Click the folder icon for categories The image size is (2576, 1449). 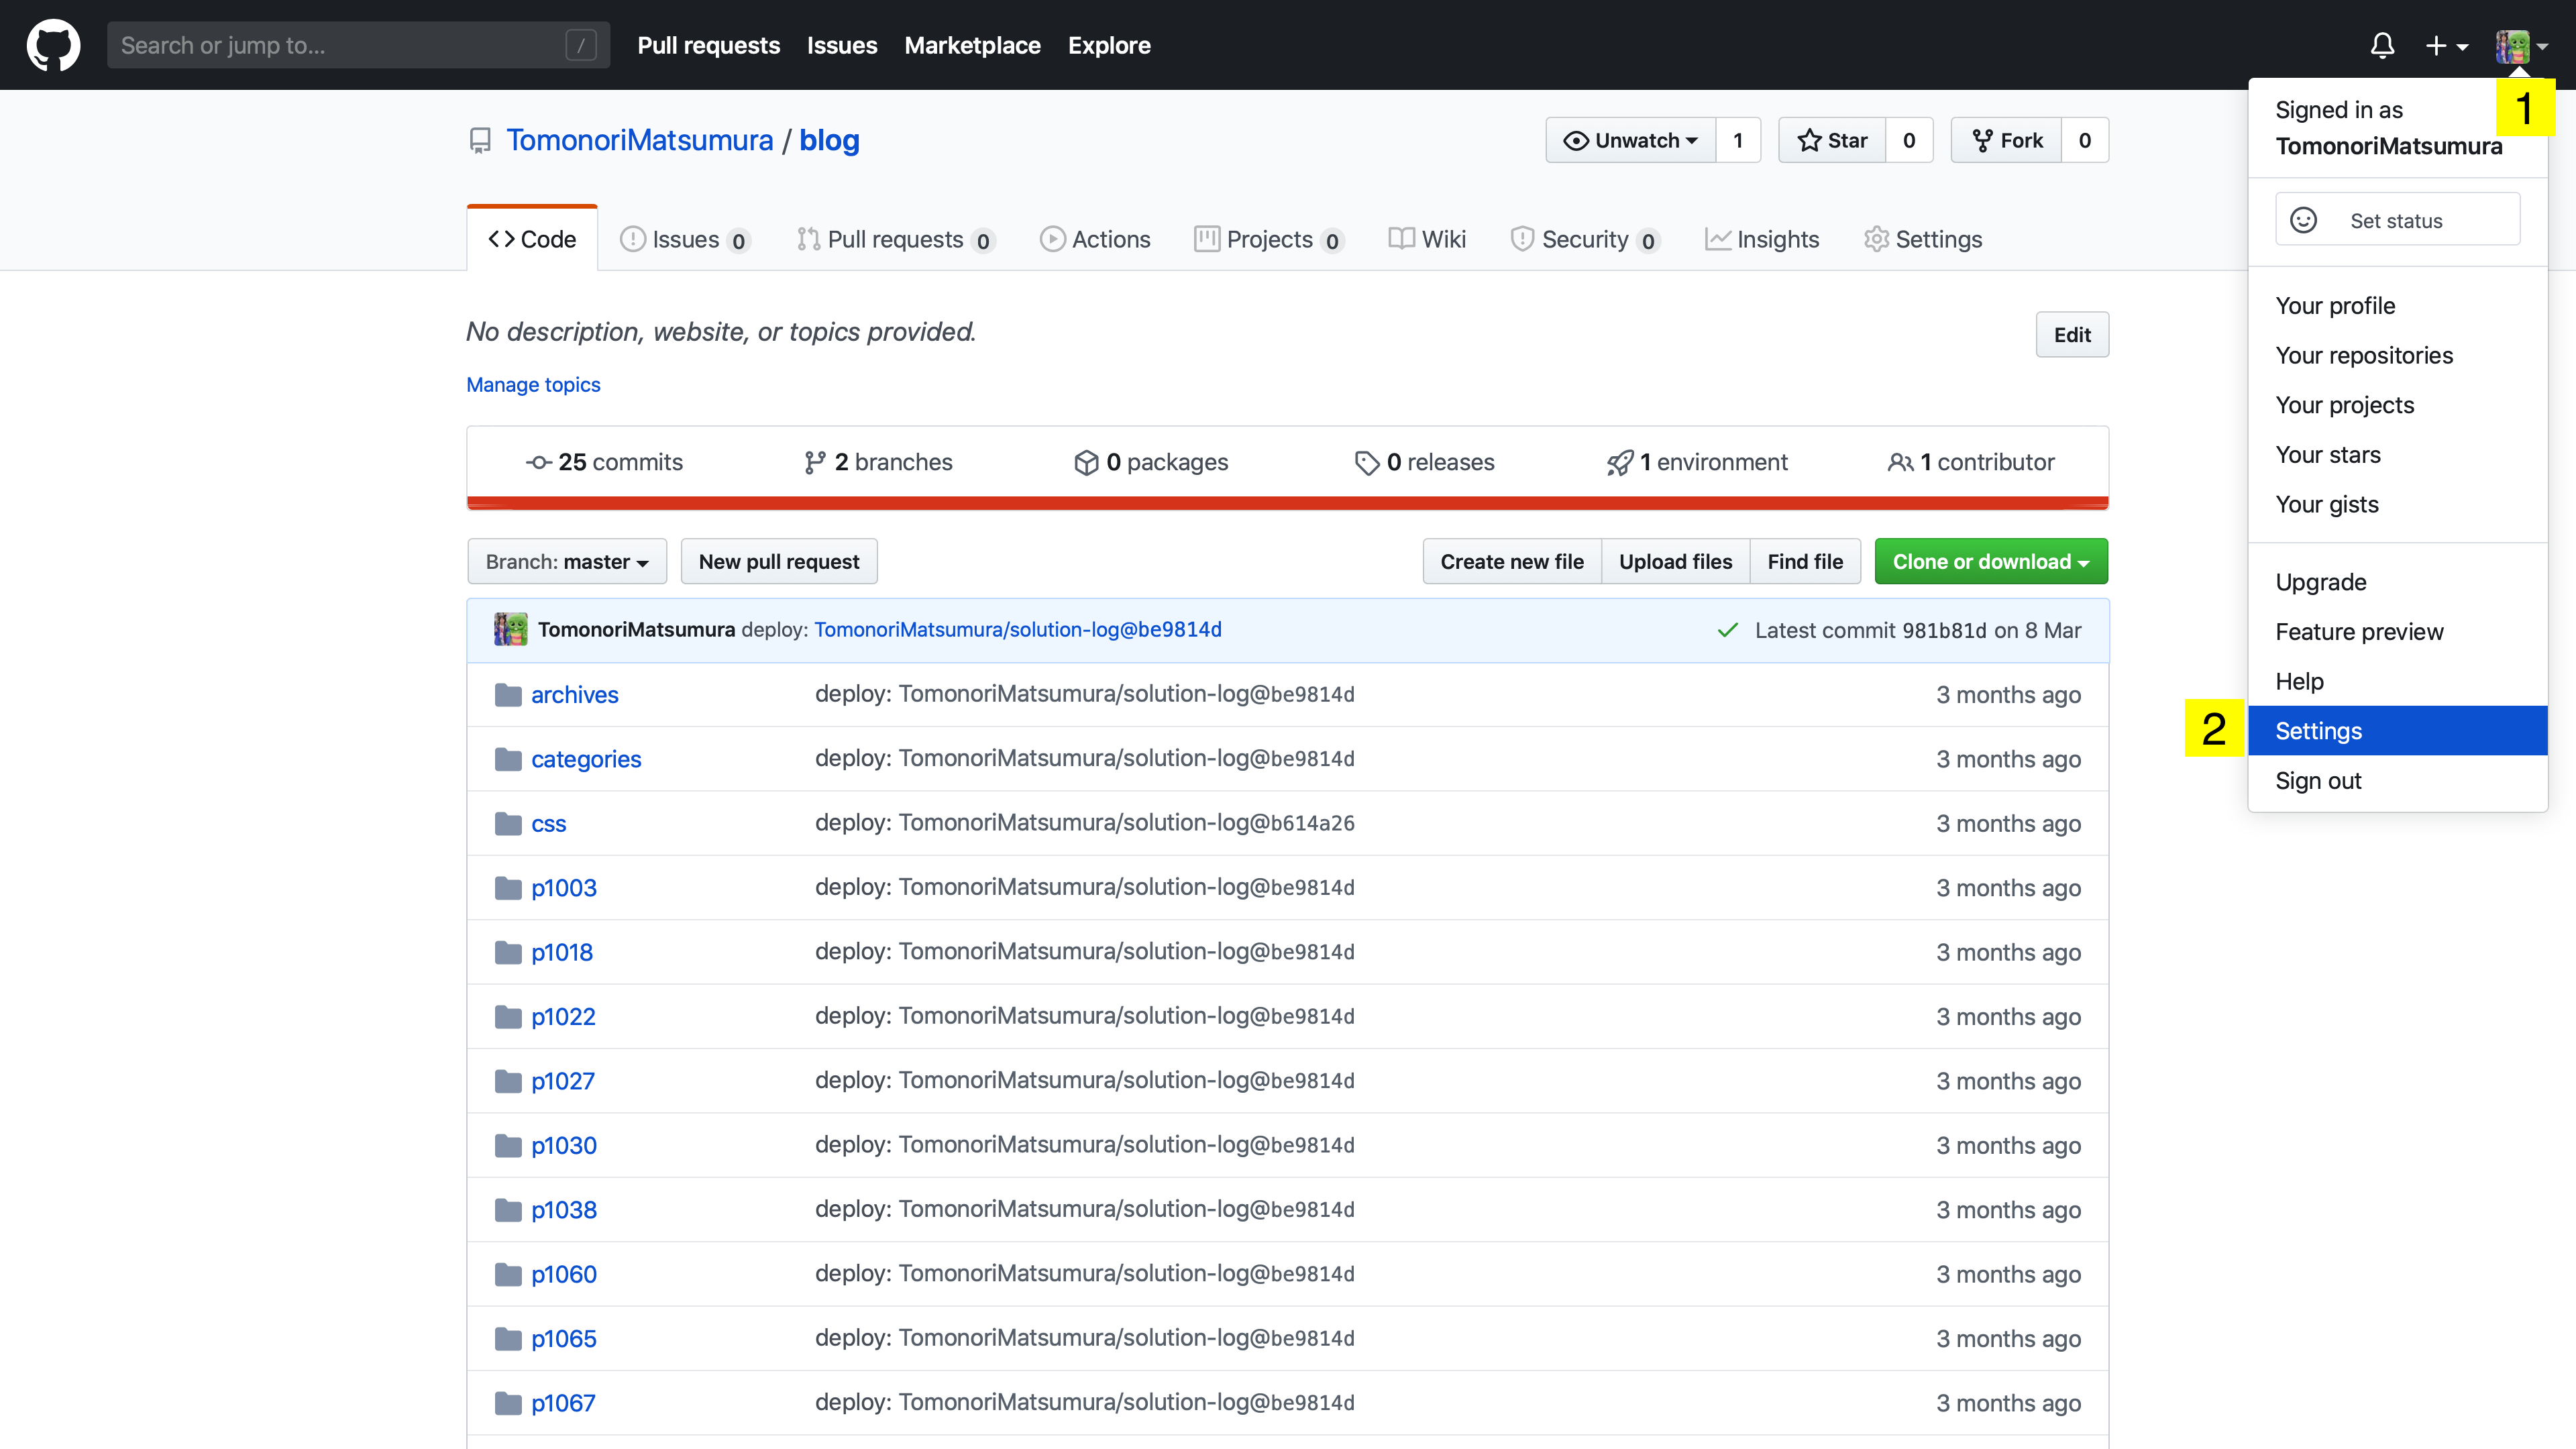(508, 759)
